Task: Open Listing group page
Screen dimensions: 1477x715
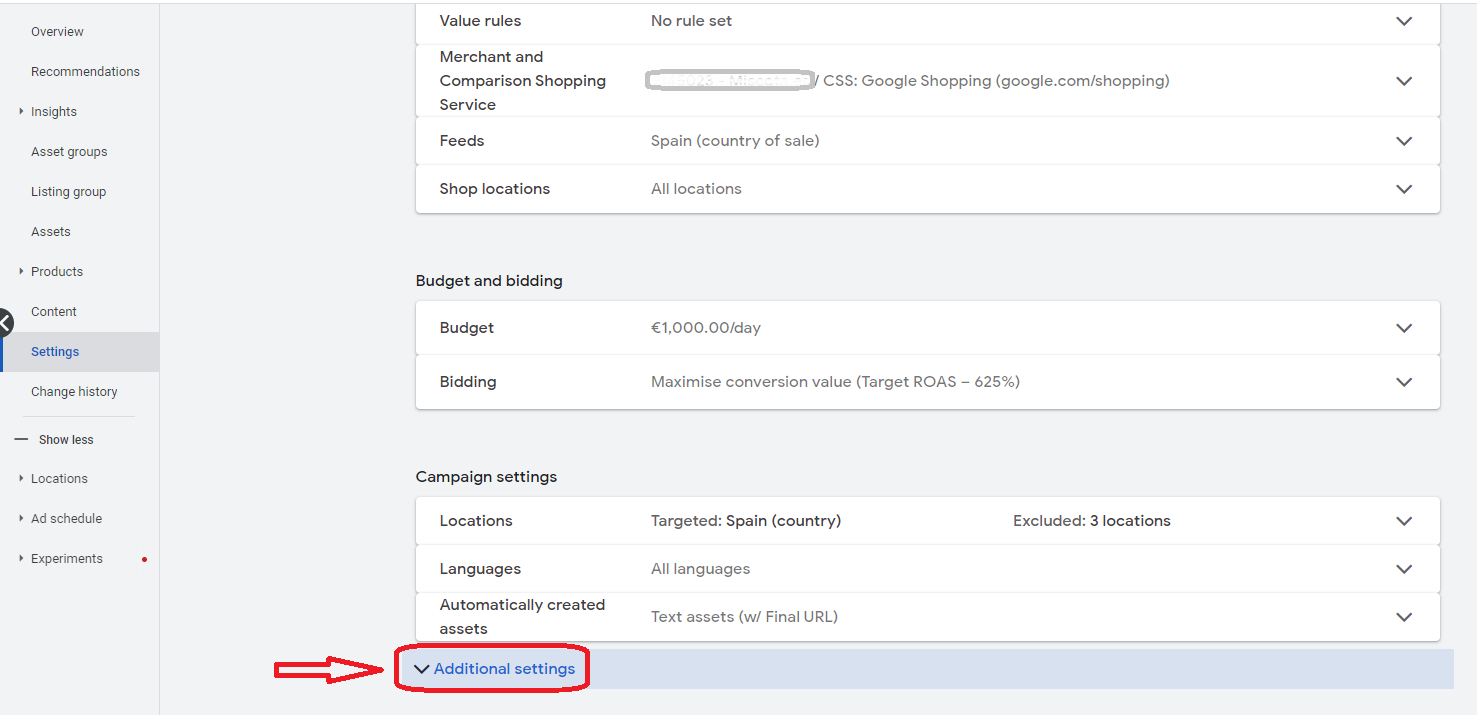Action: click(68, 192)
